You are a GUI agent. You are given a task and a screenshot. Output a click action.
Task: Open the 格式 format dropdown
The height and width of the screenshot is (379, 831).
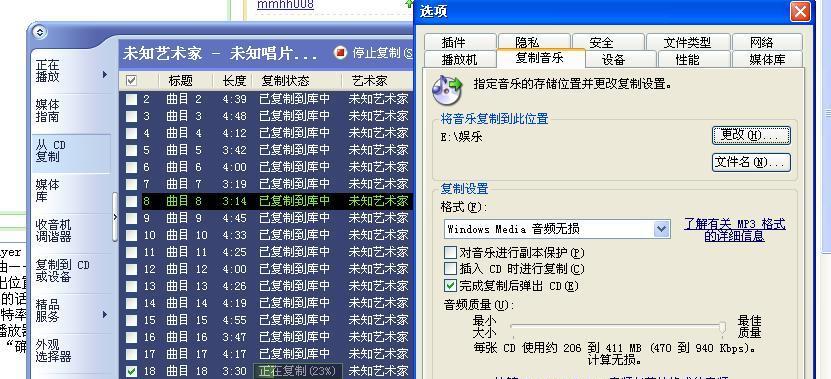click(x=661, y=229)
